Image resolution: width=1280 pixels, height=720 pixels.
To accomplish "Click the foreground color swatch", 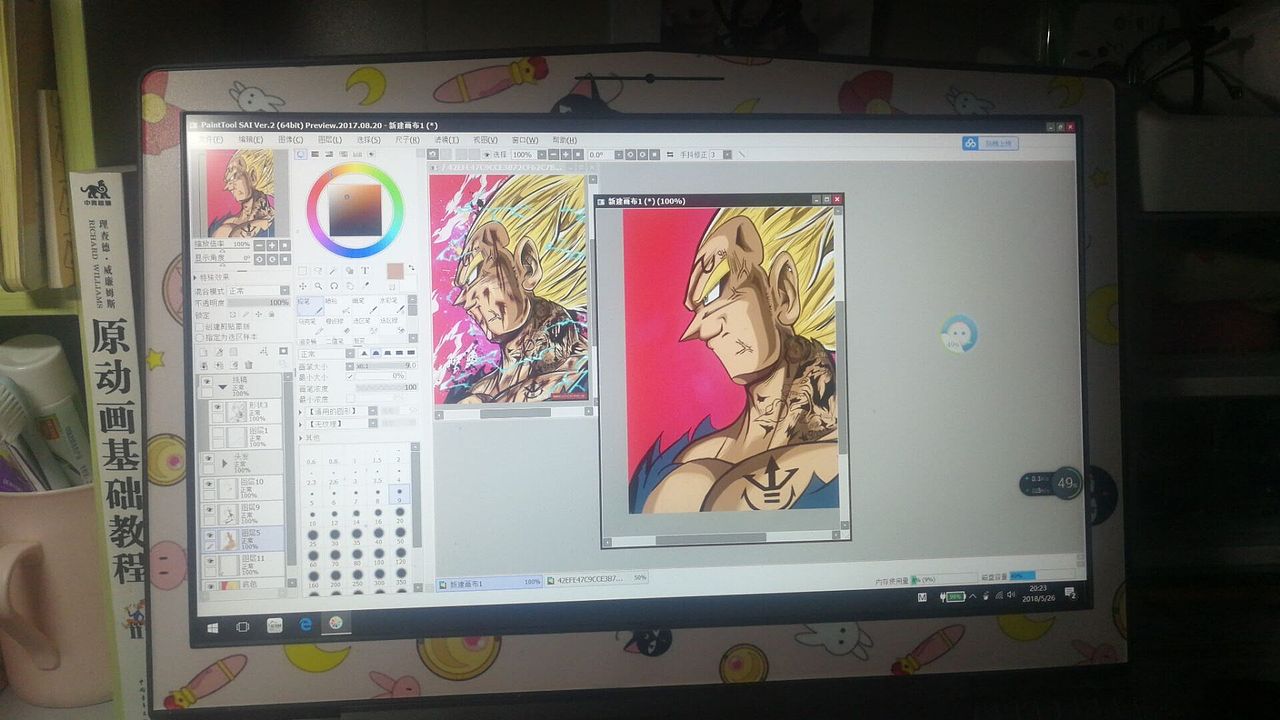I will click(x=395, y=271).
